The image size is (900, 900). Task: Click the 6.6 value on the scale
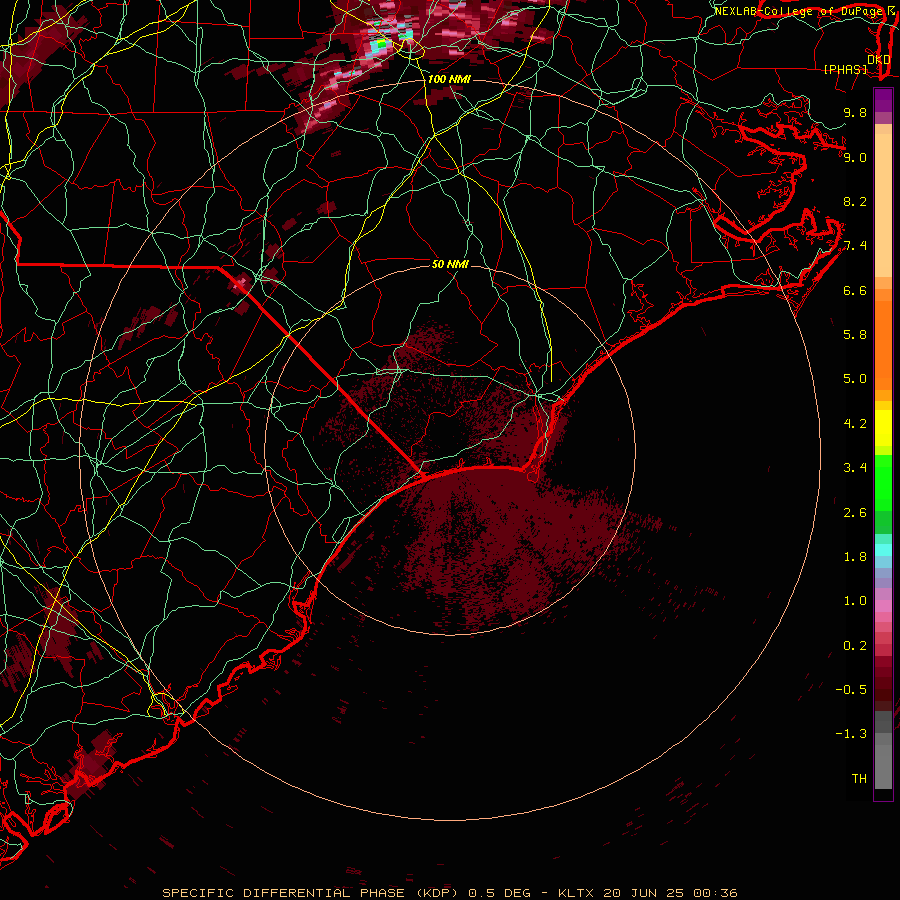[855, 290]
